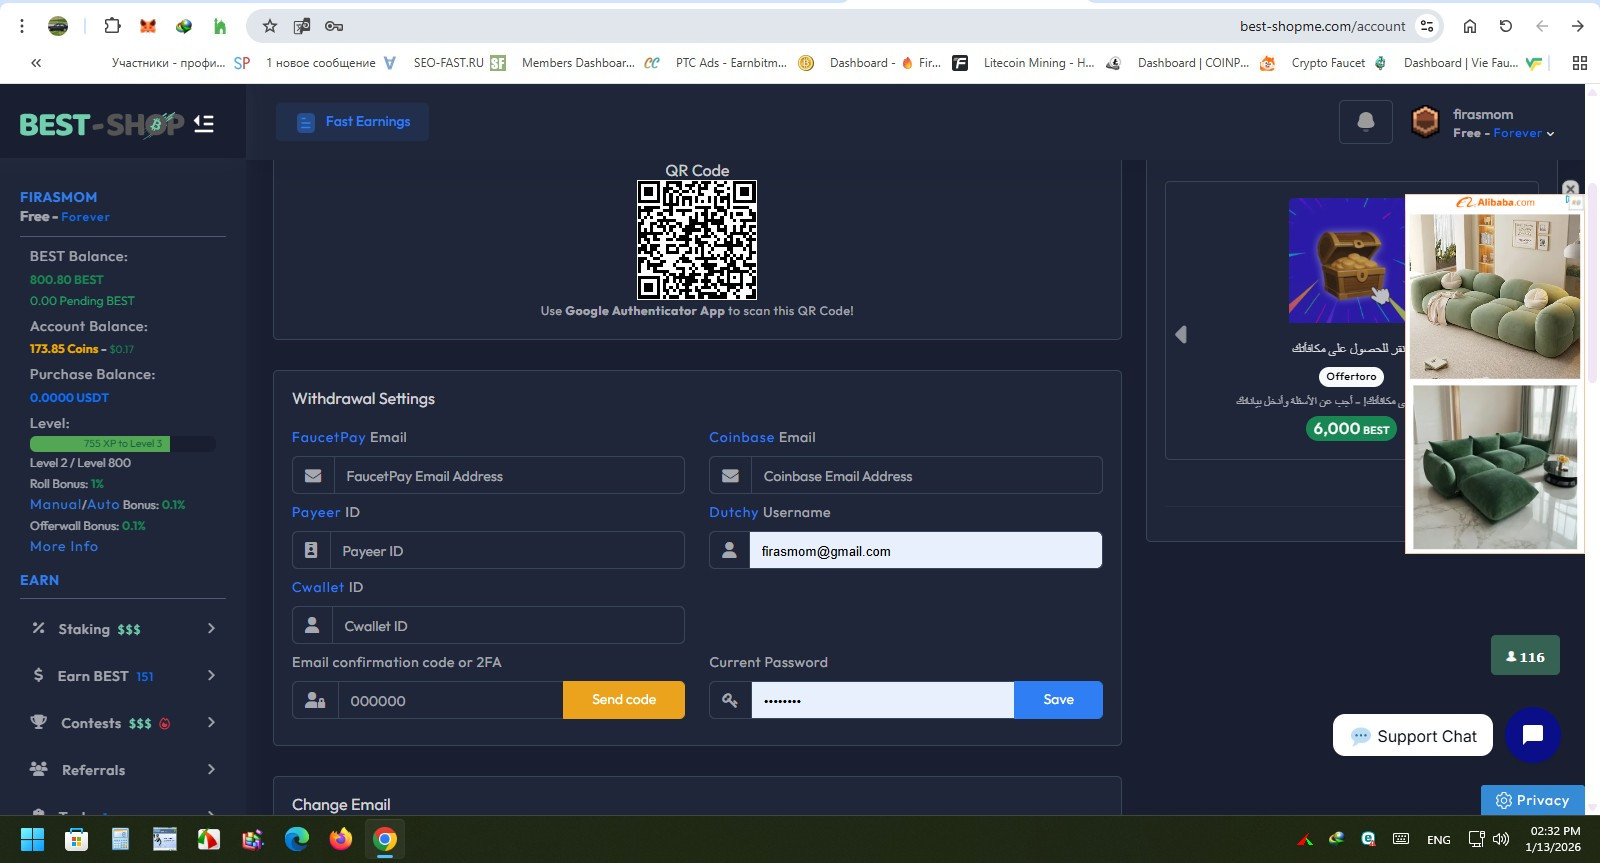Expand the Staking $$$ menu
This screenshot has width=1600, height=863.
click(x=123, y=628)
